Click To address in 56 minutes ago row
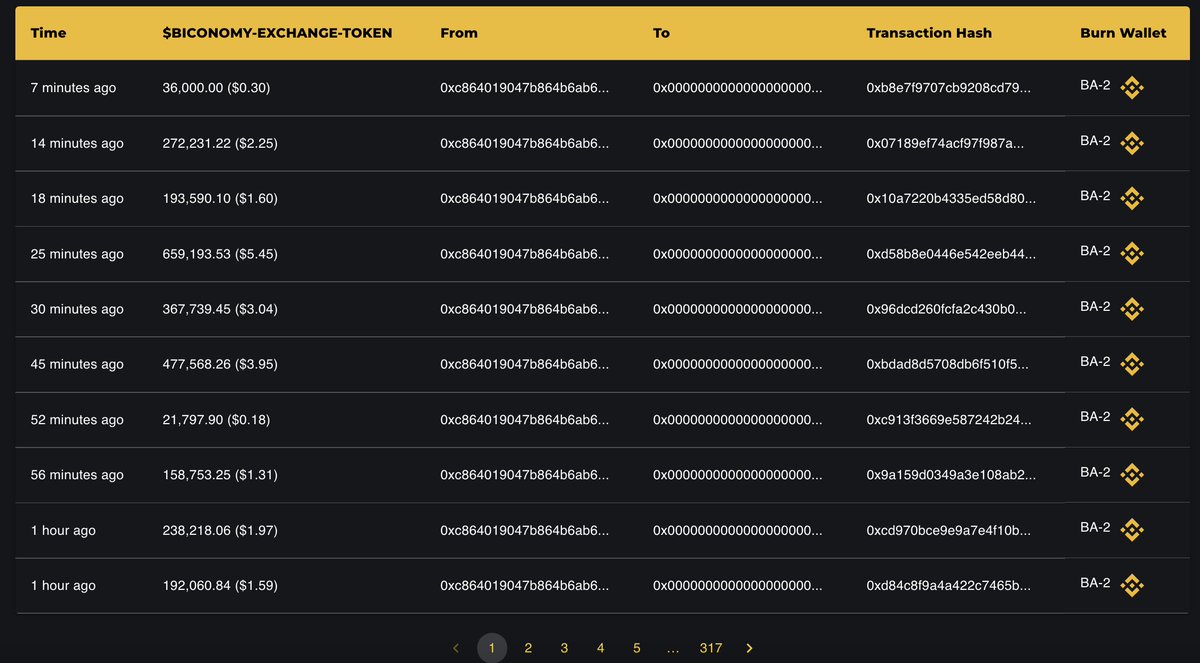The height and width of the screenshot is (663, 1200). [738, 475]
